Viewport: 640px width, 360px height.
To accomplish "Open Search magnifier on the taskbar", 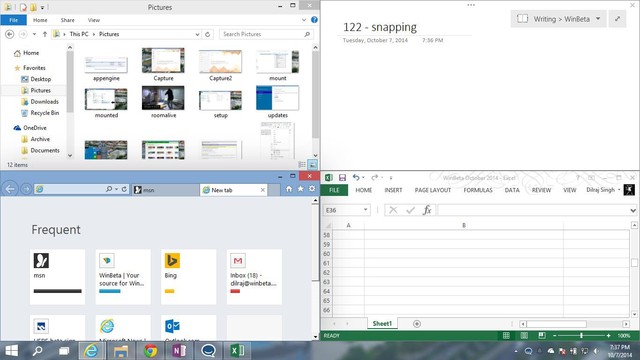I will [37, 351].
